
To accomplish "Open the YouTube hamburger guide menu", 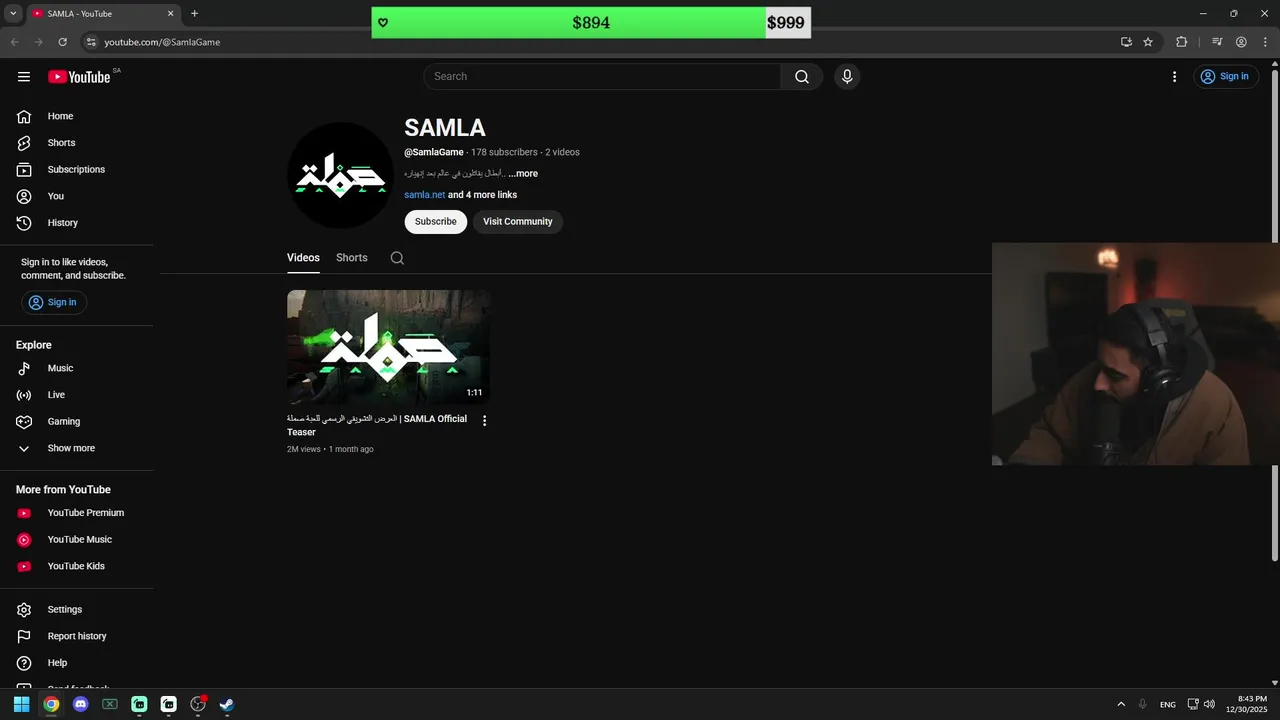I will click(24, 77).
